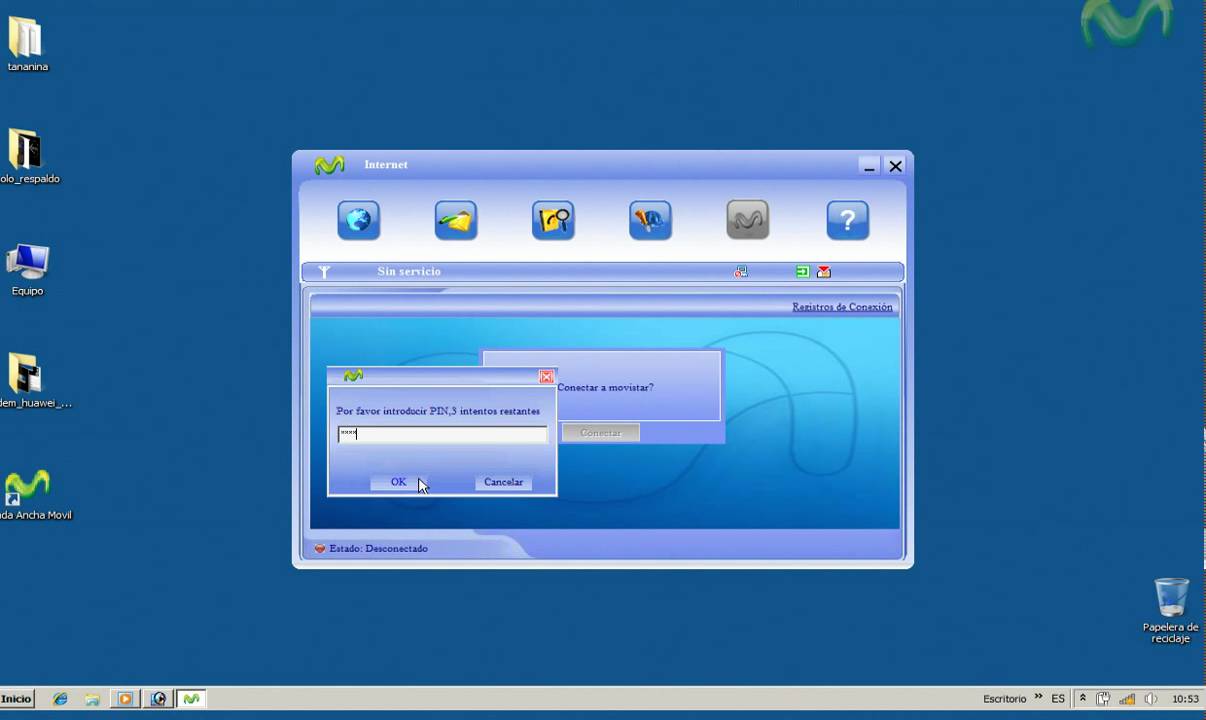Click the gray Movistar logo button

point(748,220)
